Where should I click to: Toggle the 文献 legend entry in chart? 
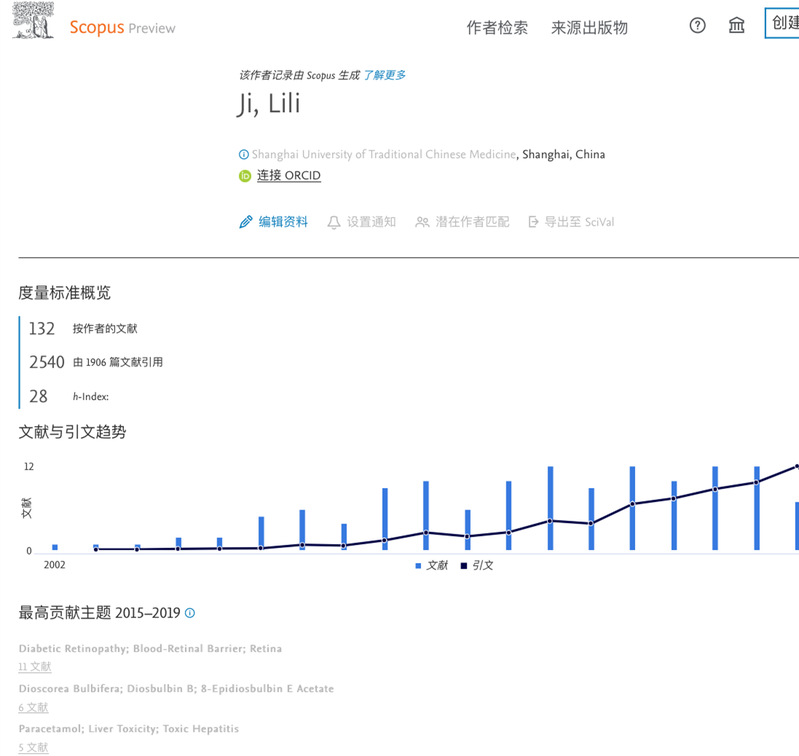(432, 566)
